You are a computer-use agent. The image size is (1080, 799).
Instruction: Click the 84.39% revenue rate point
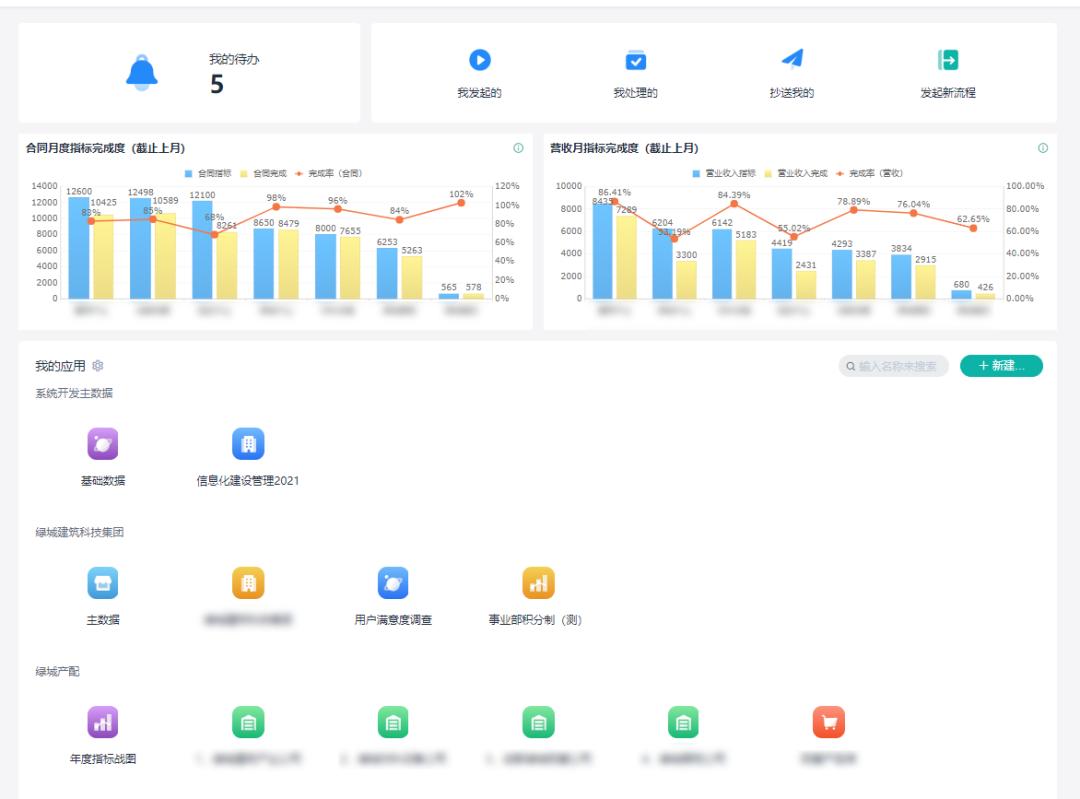coord(734,204)
